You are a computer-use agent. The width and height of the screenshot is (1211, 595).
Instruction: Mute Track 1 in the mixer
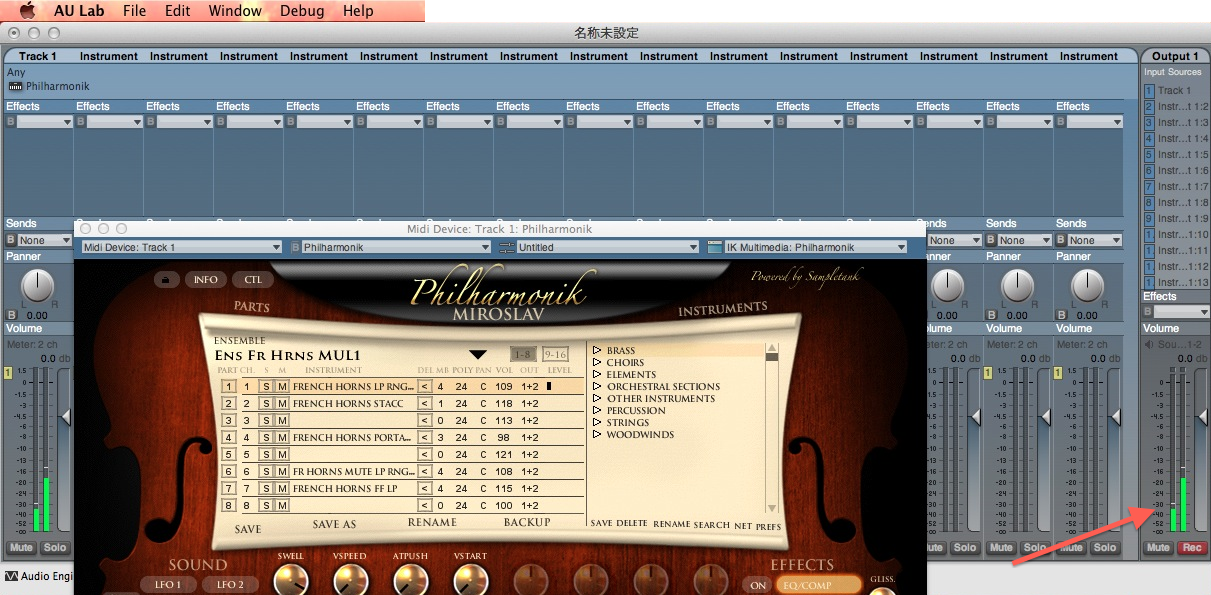tap(20, 548)
